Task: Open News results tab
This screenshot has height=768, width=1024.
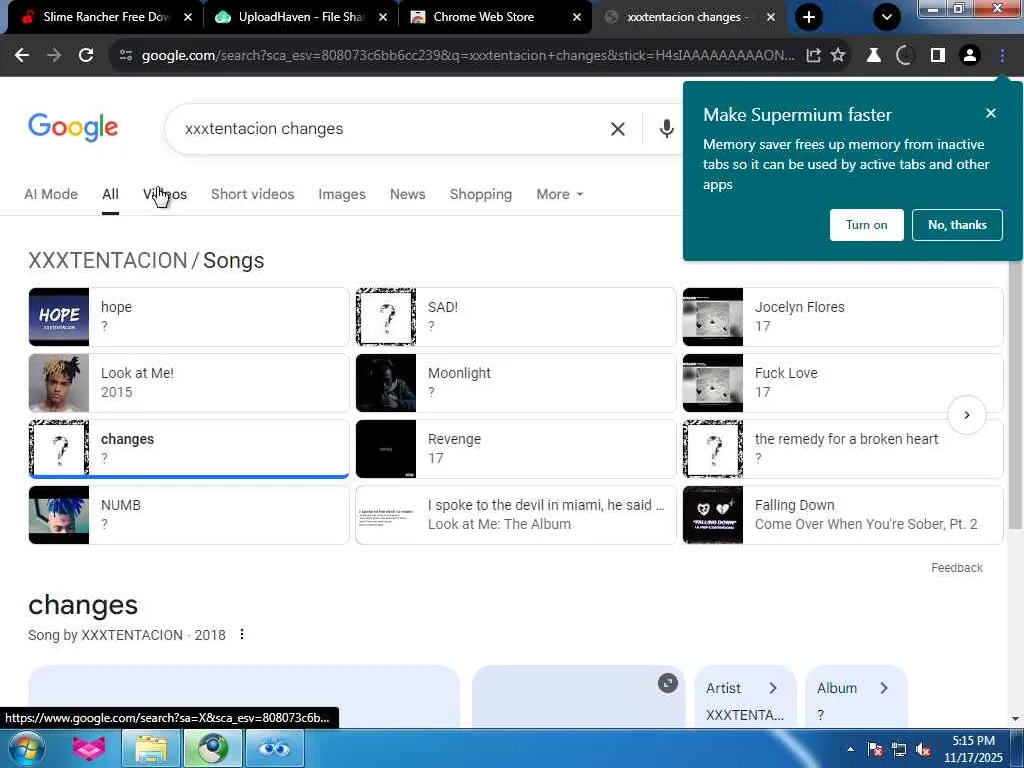Action: (x=408, y=194)
